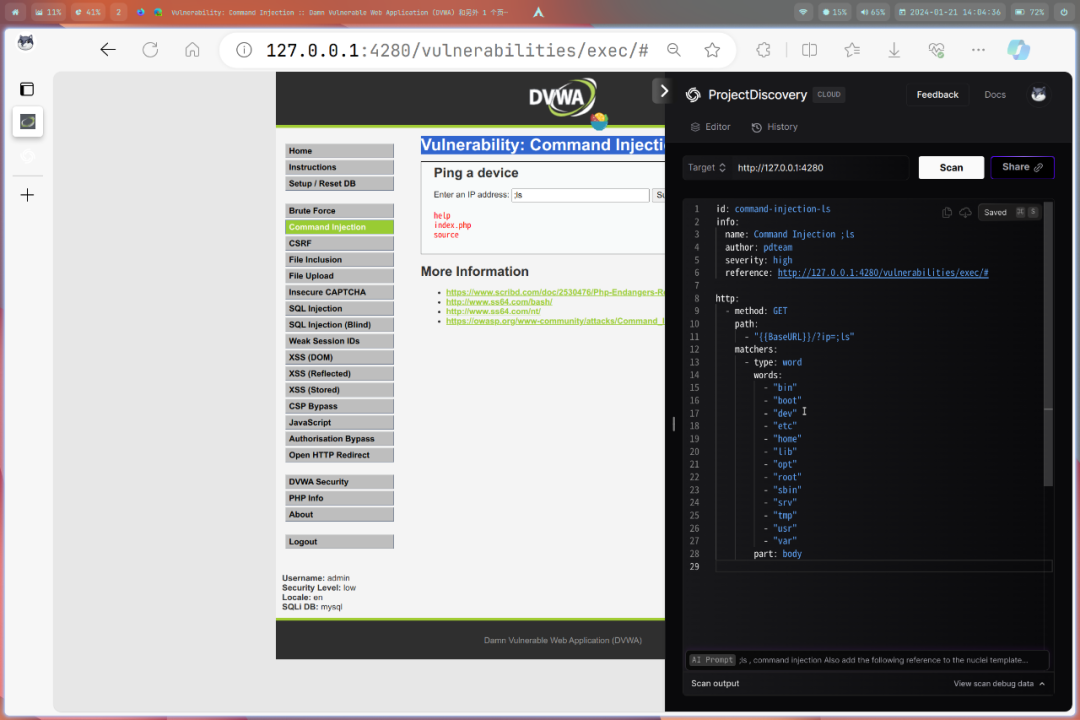Screen dimensions: 1080x720
Task: Expand View scan debug data
Action: 999,683
